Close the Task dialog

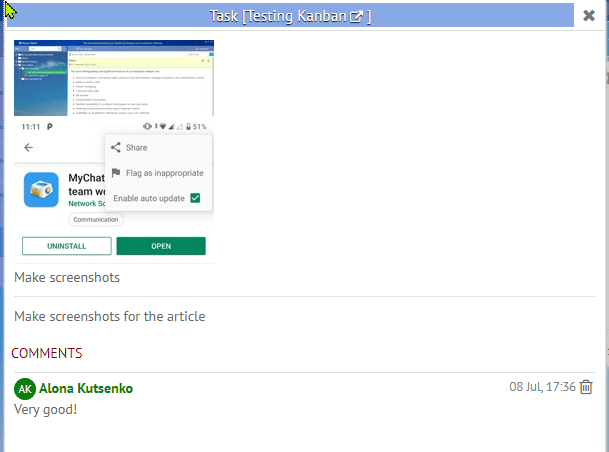(589, 16)
